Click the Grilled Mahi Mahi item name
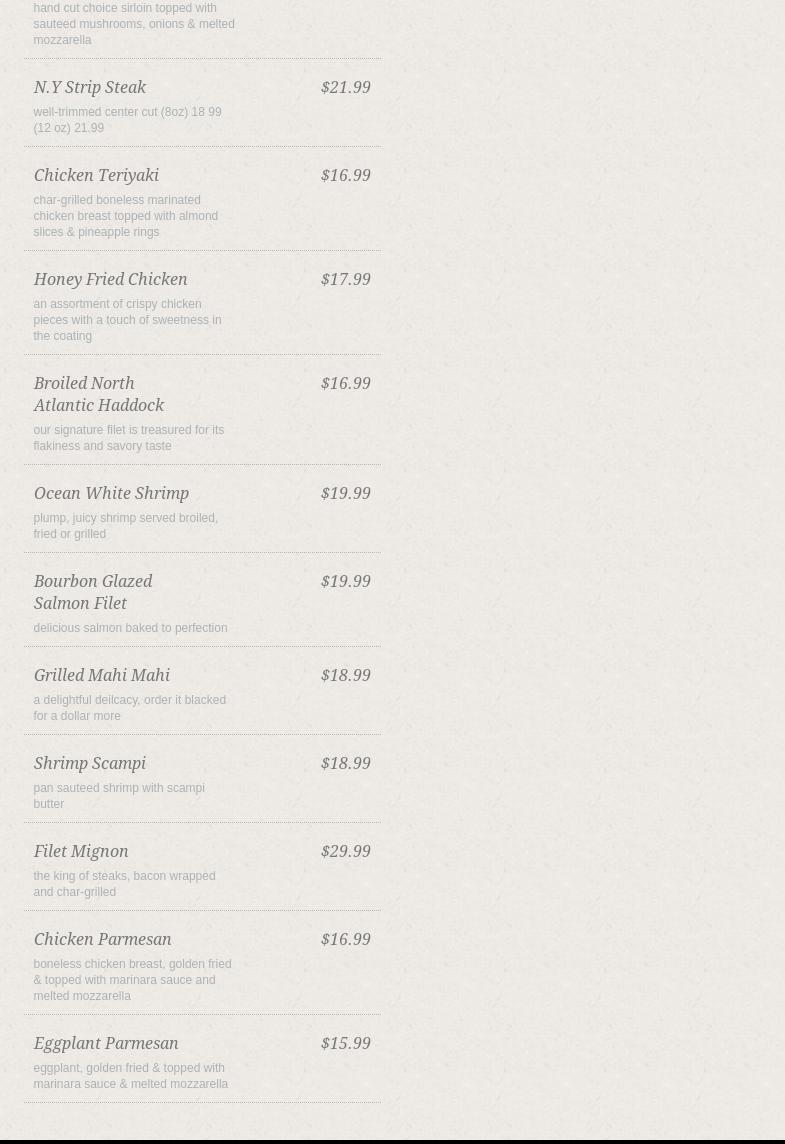Screen dimensions: 785x1144 102,676
